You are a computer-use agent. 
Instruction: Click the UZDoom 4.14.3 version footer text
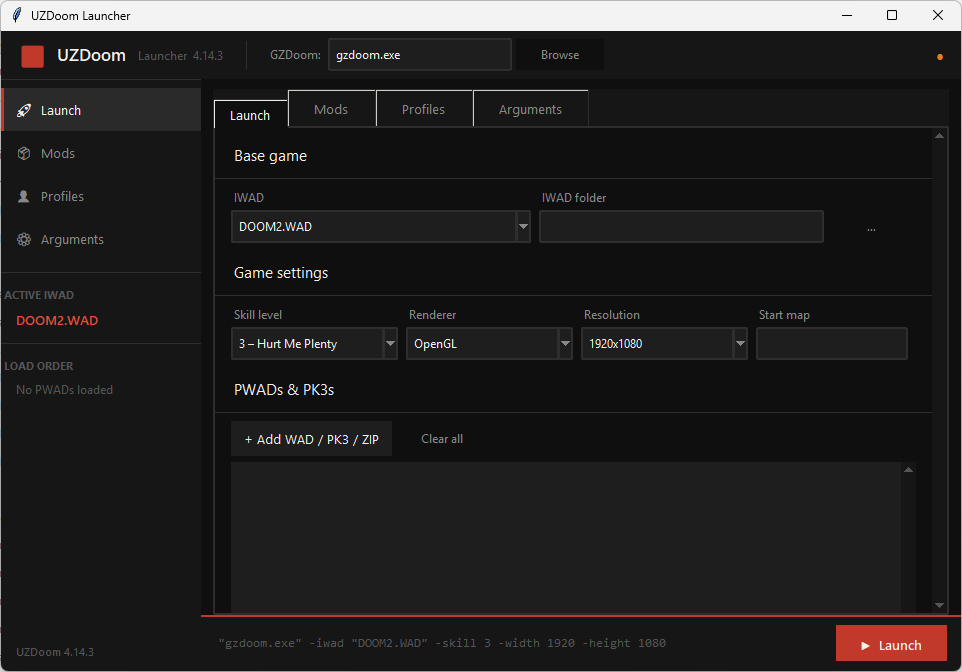click(x=55, y=652)
